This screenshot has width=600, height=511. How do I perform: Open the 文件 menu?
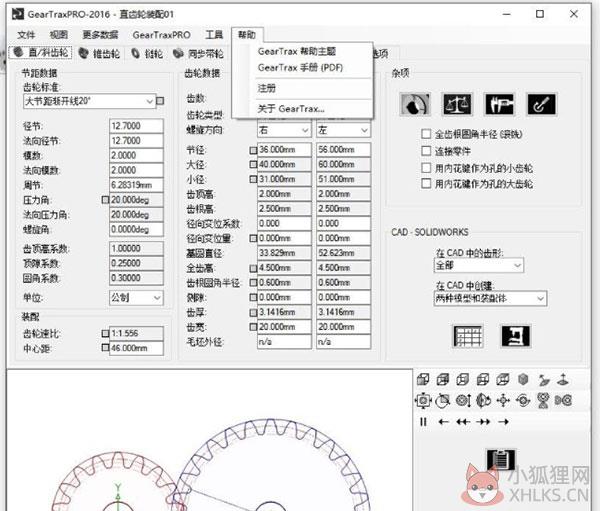[26, 35]
